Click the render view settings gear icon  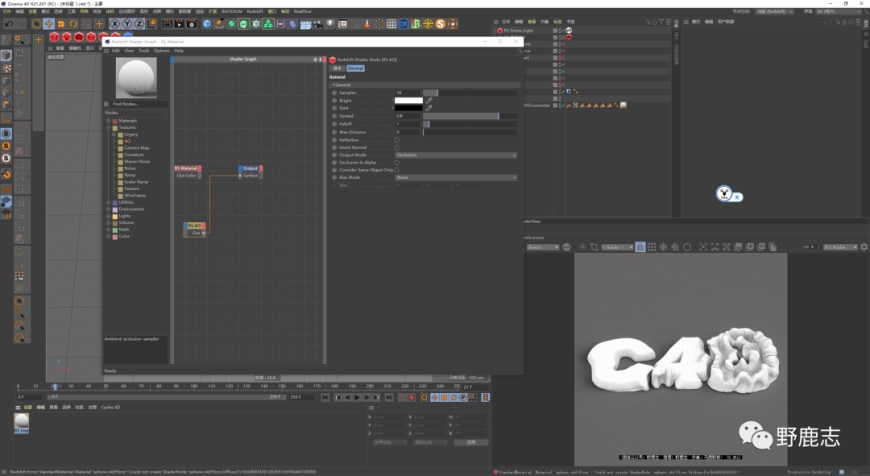[x=864, y=247]
